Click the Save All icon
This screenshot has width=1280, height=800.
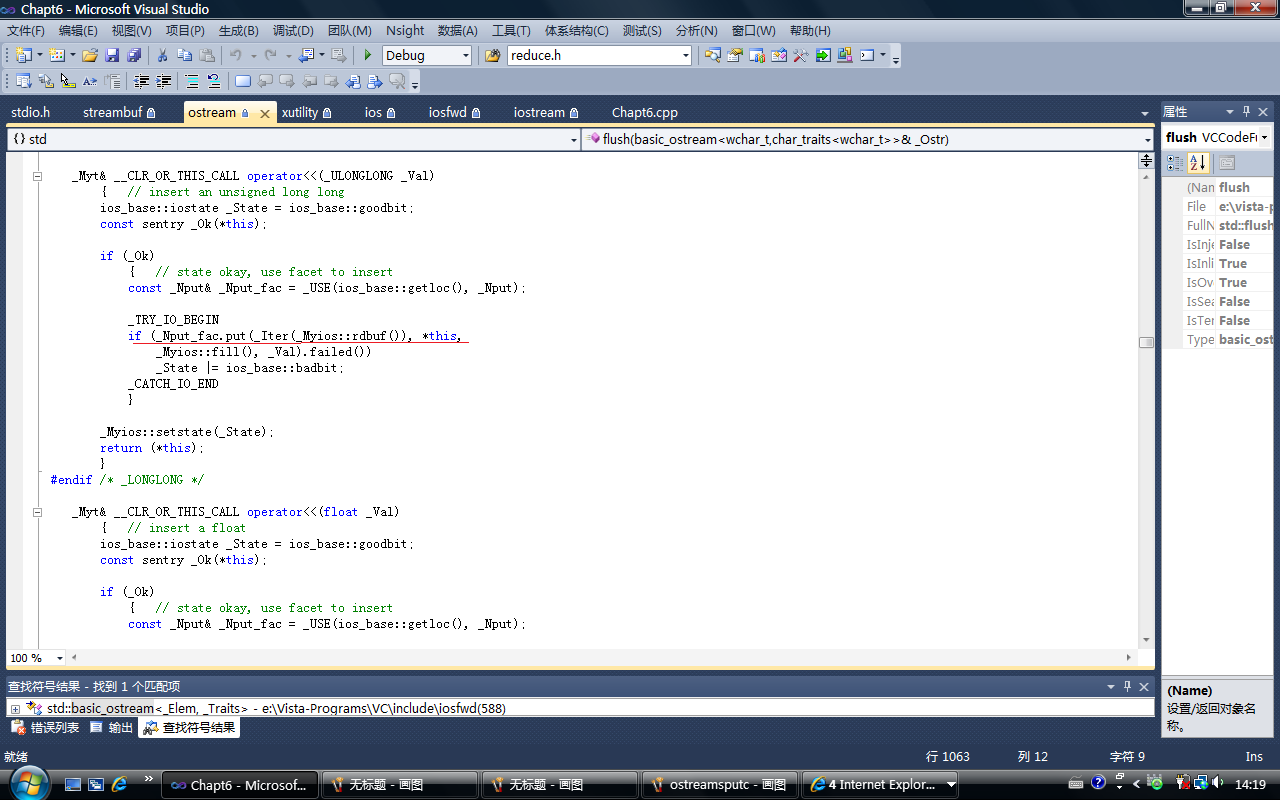(134, 55)
